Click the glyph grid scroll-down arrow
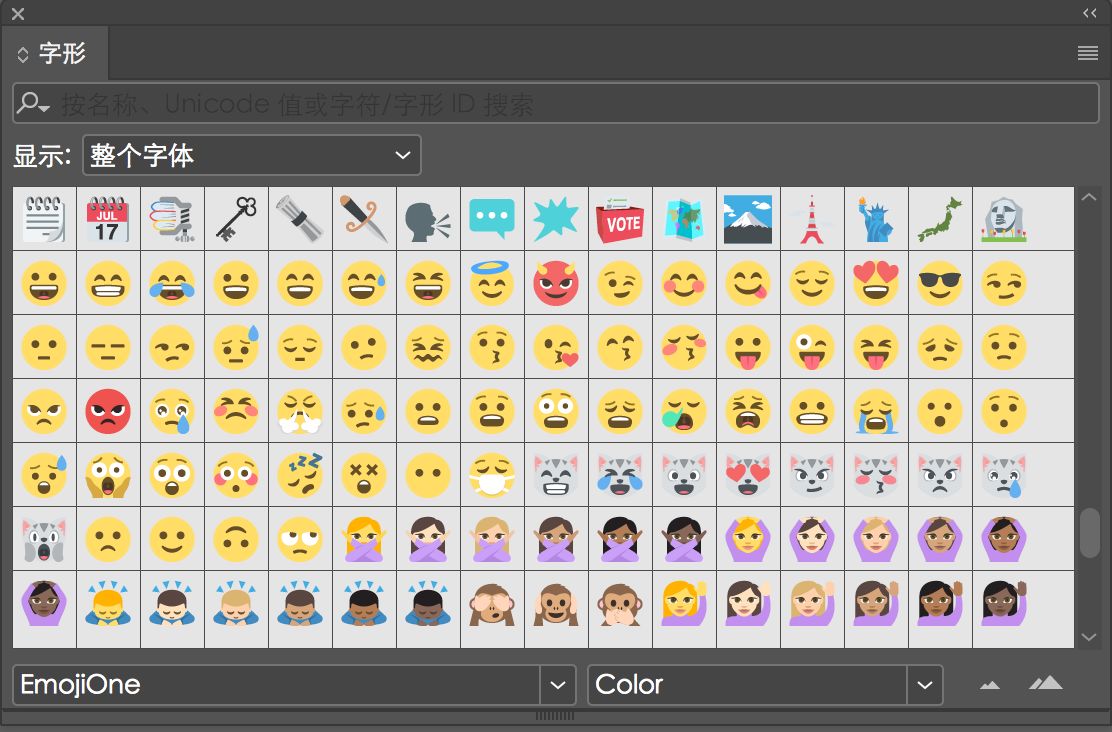 point(1089,637)
